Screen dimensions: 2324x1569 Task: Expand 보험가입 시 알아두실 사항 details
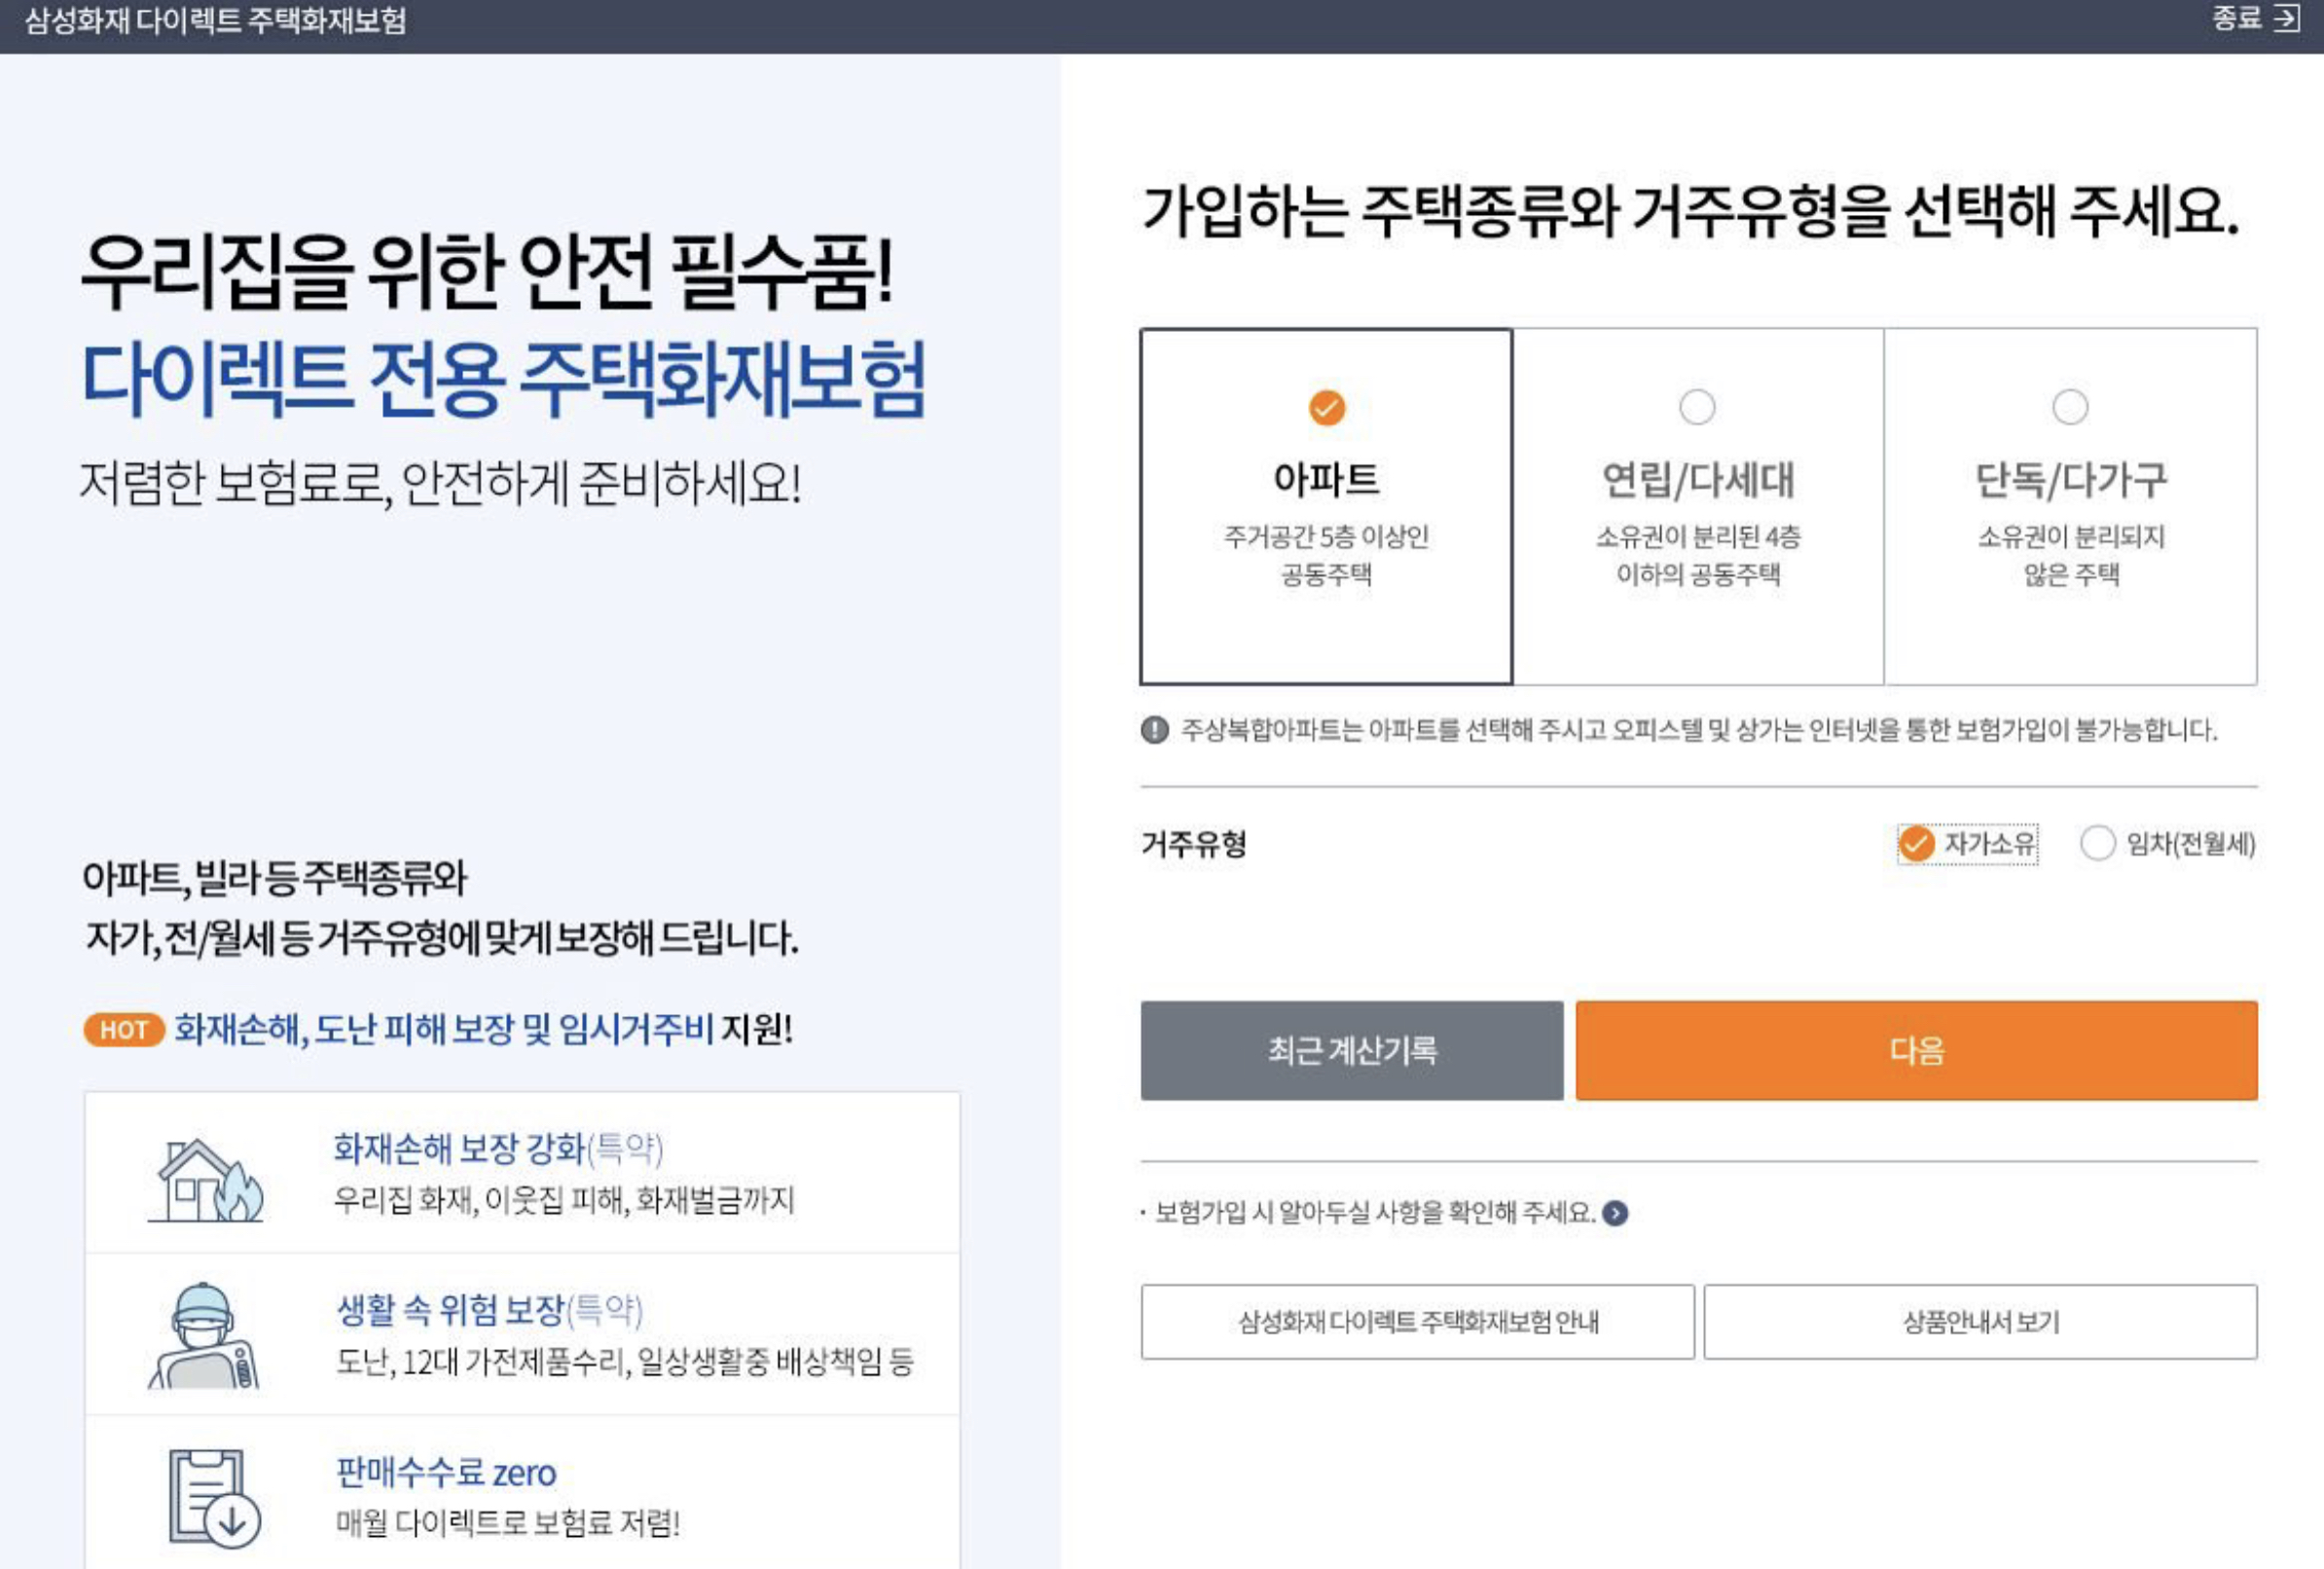[x=1375, y=1213]
